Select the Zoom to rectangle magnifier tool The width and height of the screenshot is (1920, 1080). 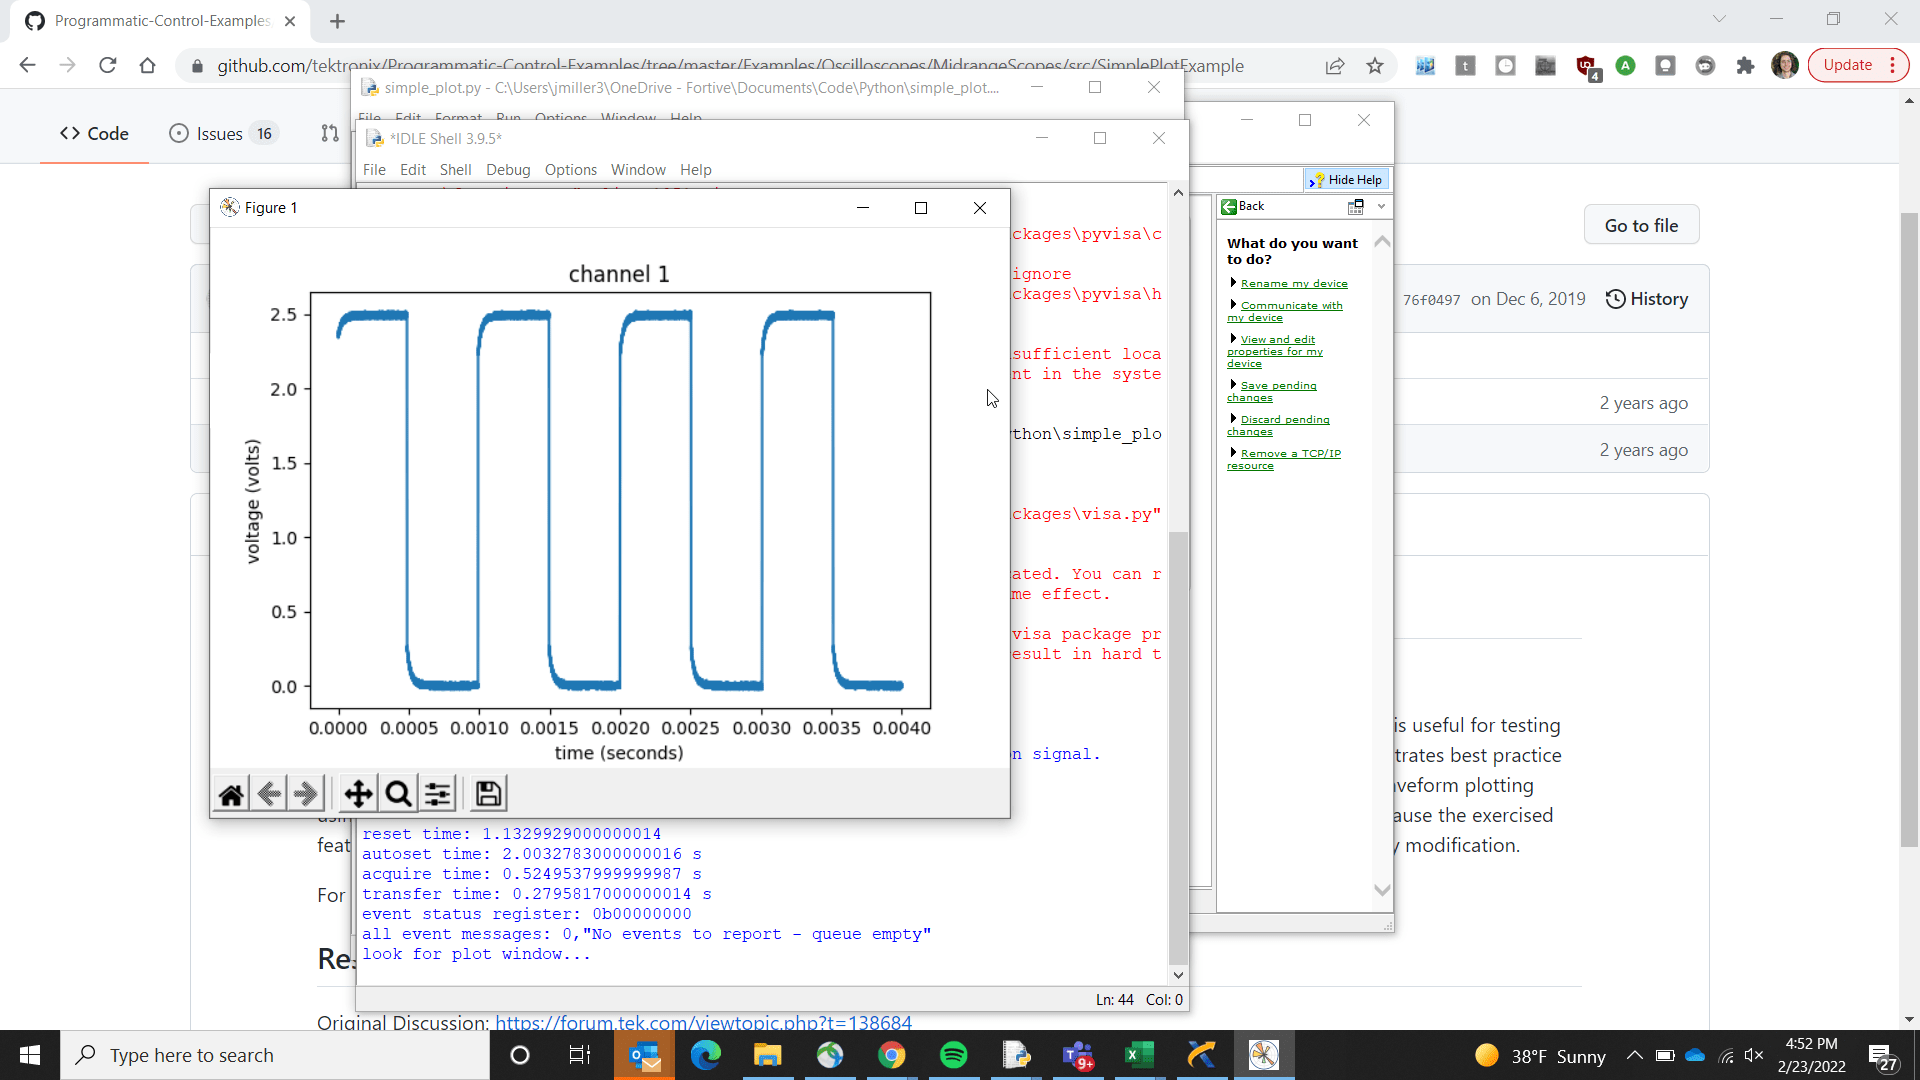pos(398,795)
